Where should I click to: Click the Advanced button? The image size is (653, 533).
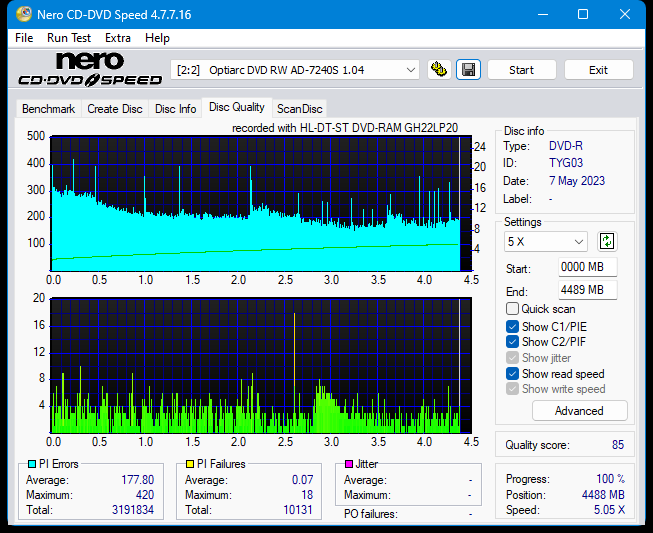pyautogui.click(x=579, y=411)
